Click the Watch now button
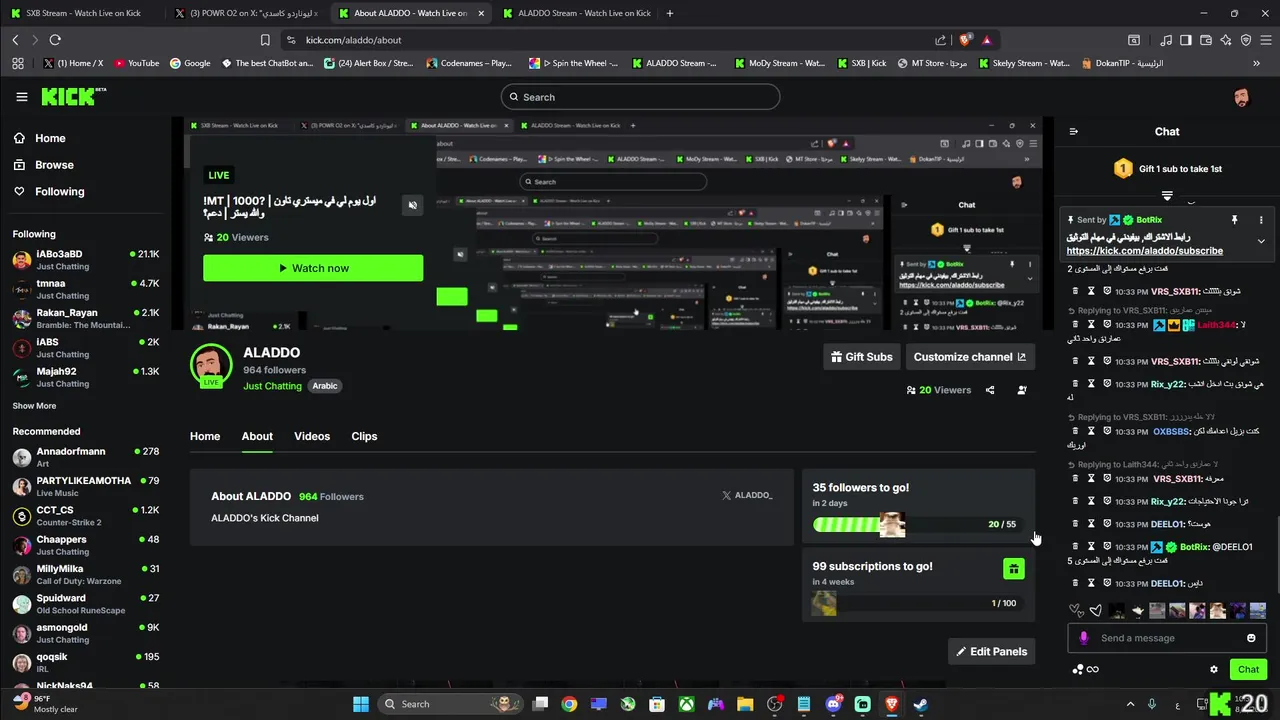Screen dimensions: 1280x720 [313, 268]
